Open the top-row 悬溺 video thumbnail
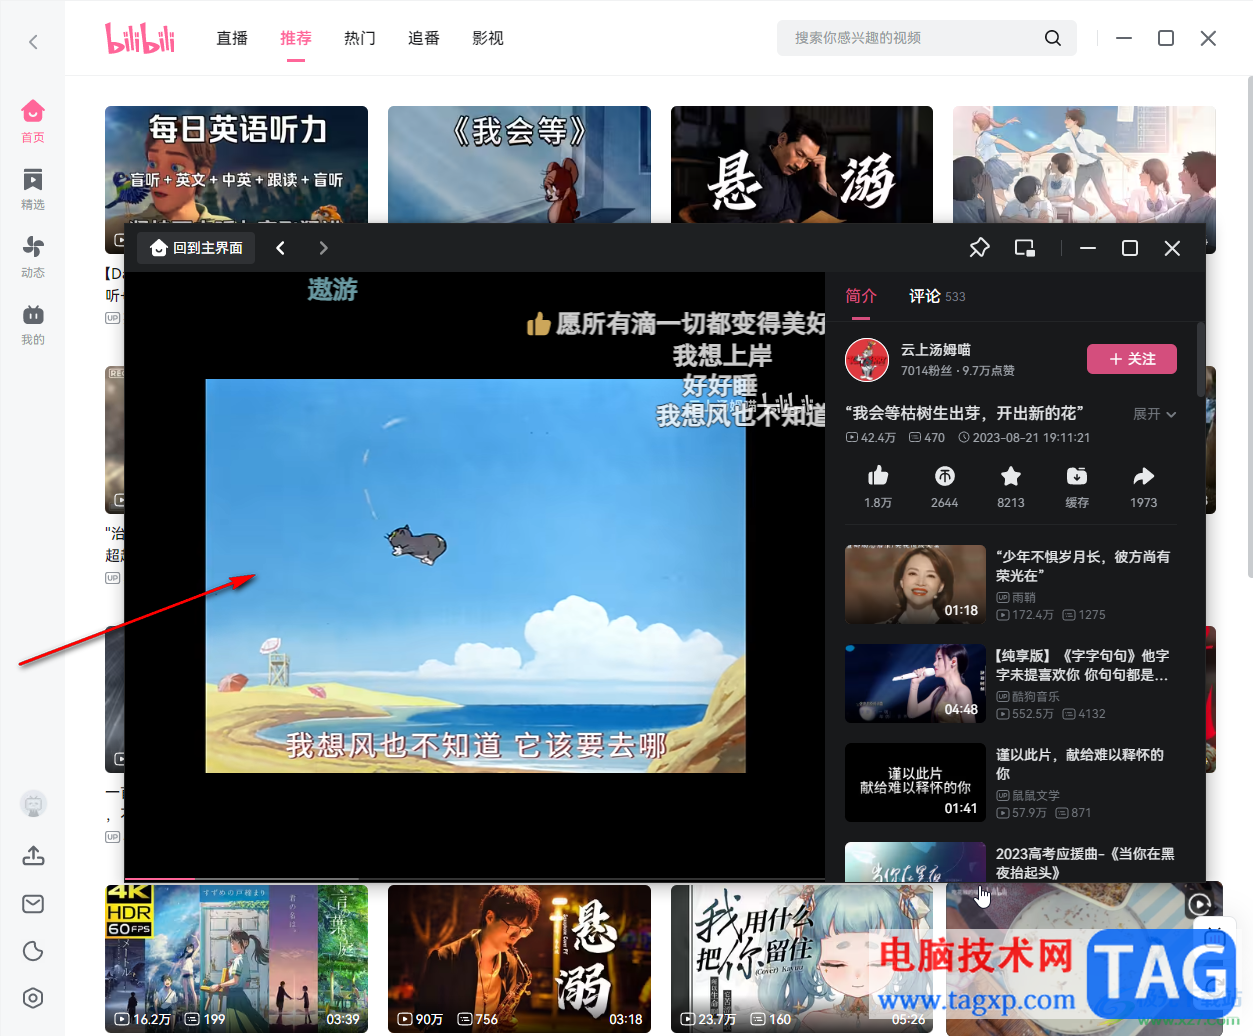 (802, 165)
